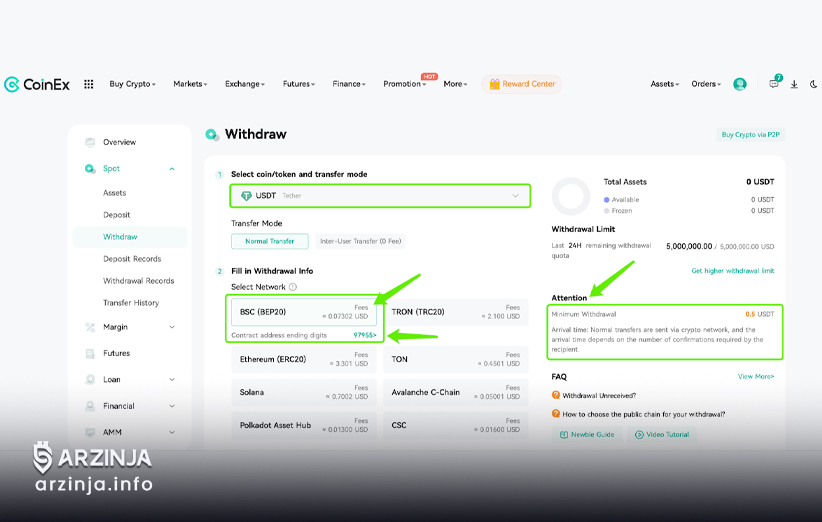Toggle dark mode moon icon
Image resolution: width=822 pixels, height=522 pixels.
pos(813,84)
